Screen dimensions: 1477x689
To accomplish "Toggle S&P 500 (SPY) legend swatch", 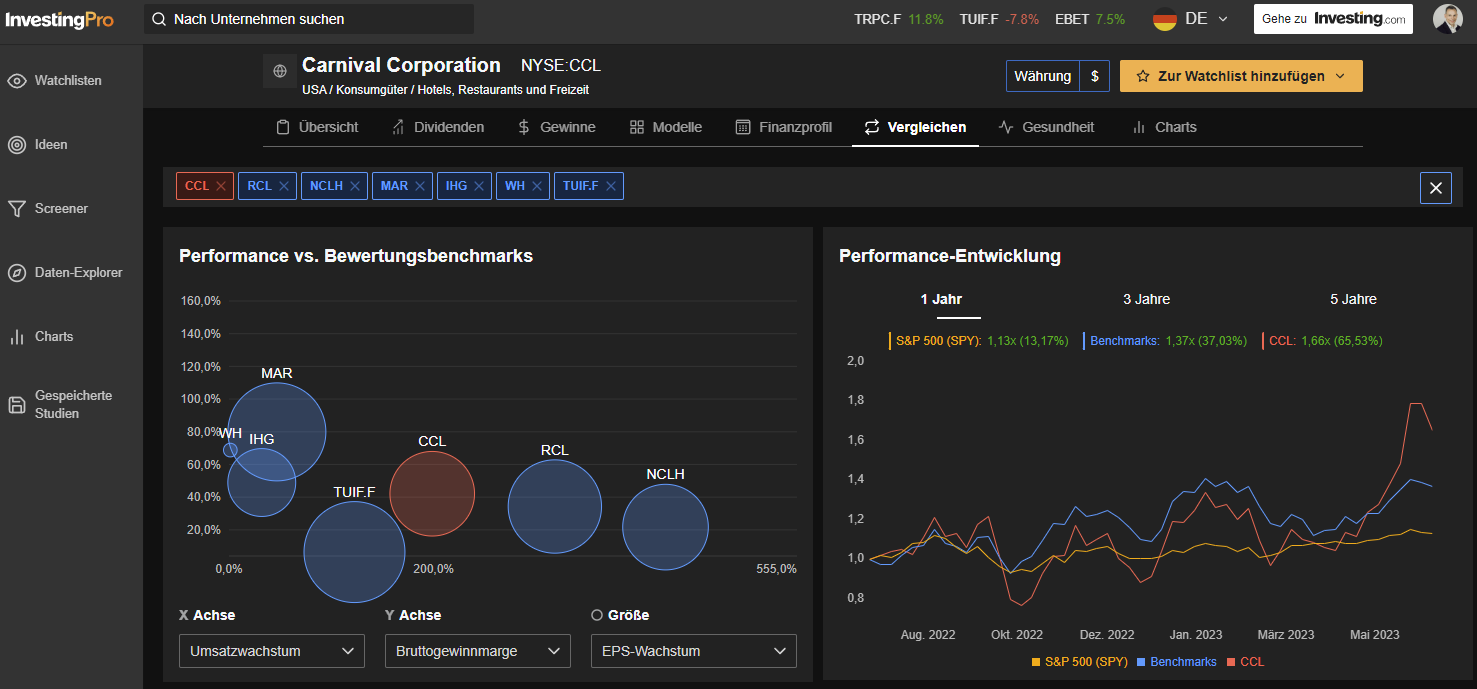I will (x=1036, y=662).
